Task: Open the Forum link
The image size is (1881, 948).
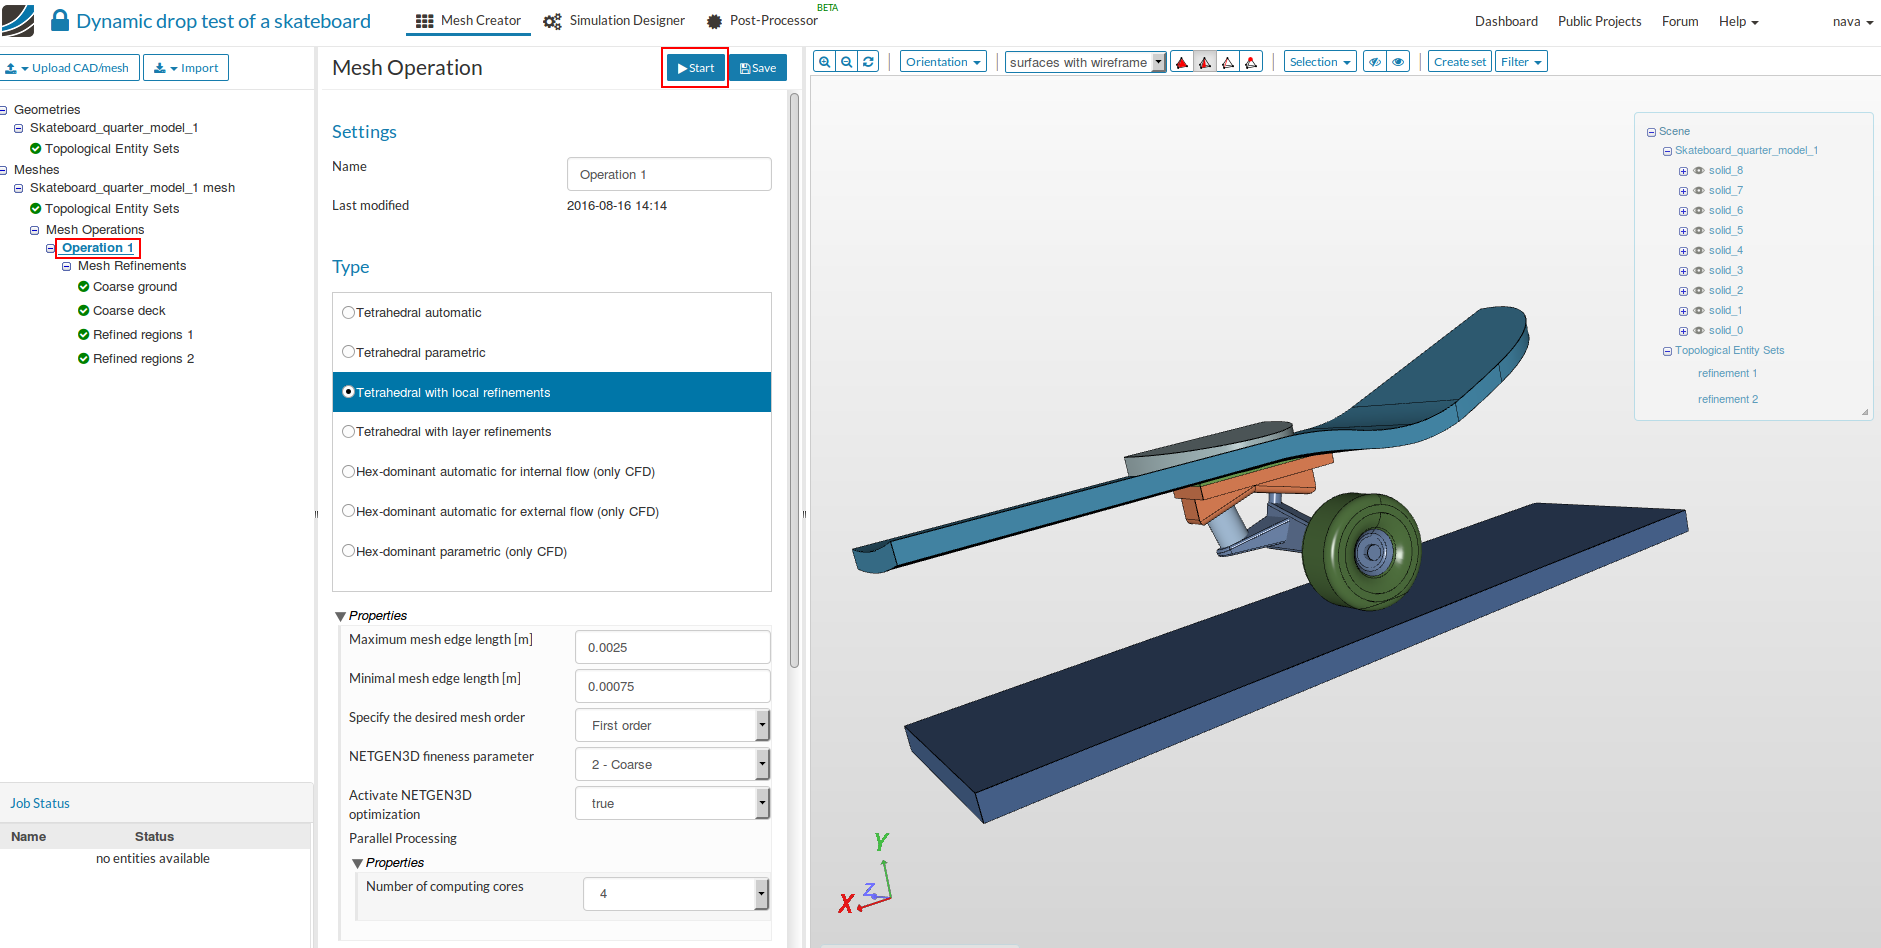Action: point(1680,21)
